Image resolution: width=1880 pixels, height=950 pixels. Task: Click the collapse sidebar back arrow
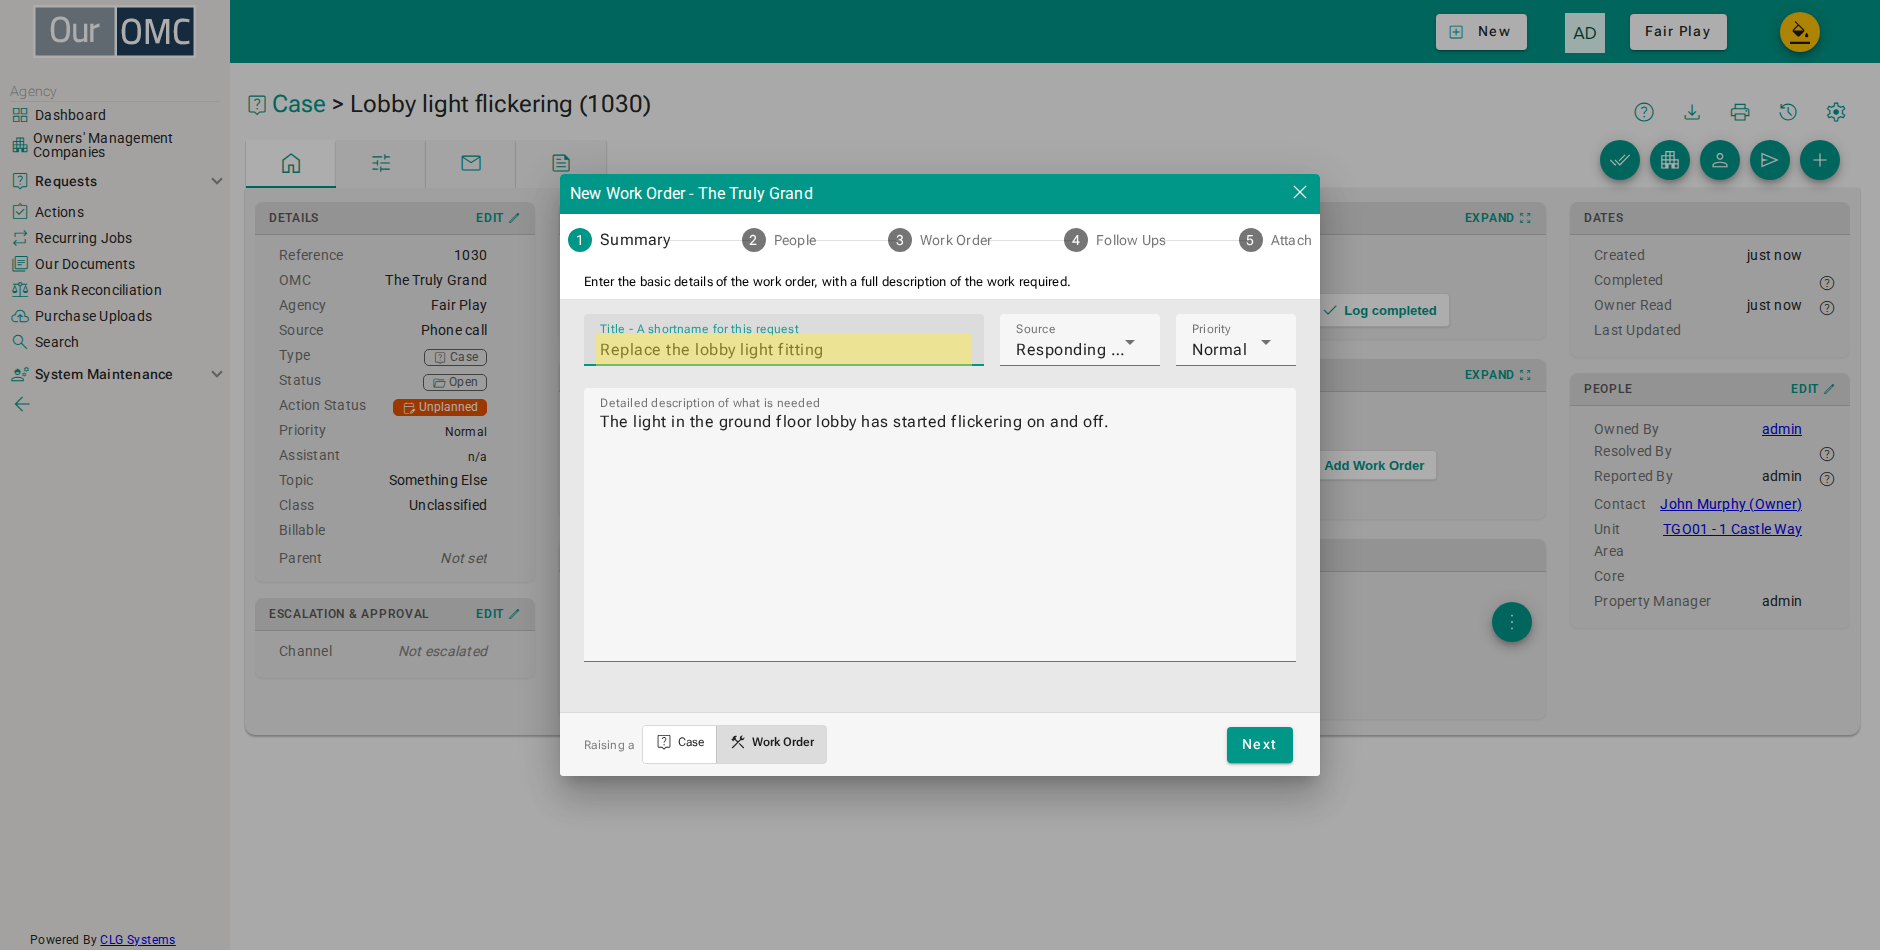click(22, 404)
